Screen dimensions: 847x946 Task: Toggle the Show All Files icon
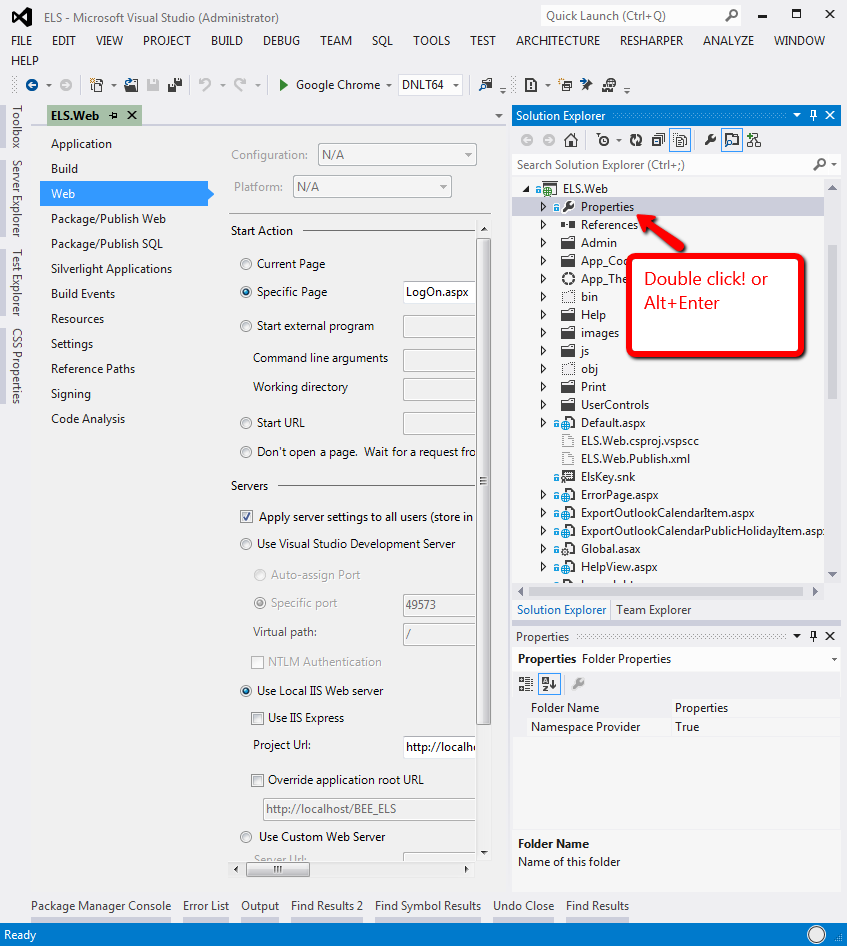click(679, 139)
